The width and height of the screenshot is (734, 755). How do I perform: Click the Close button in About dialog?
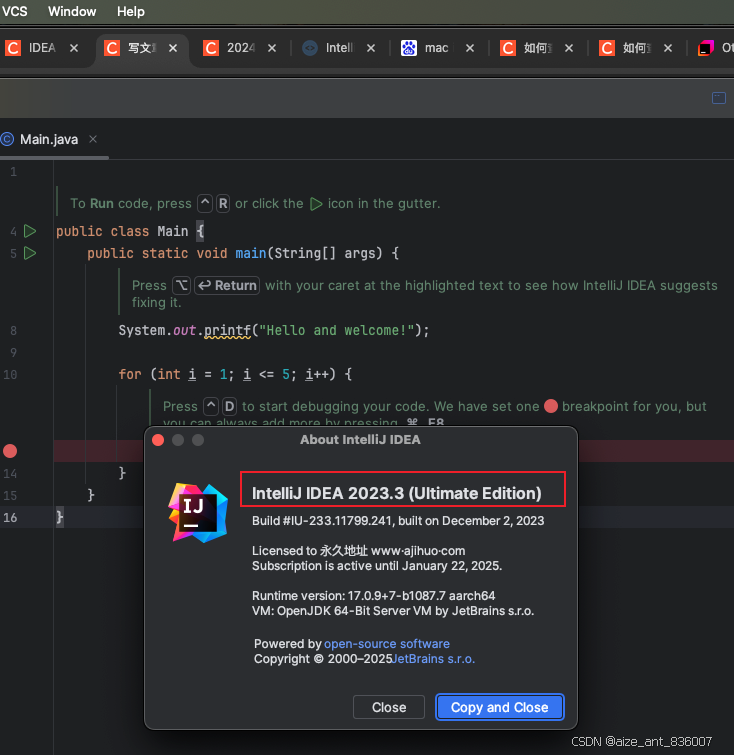389,707
